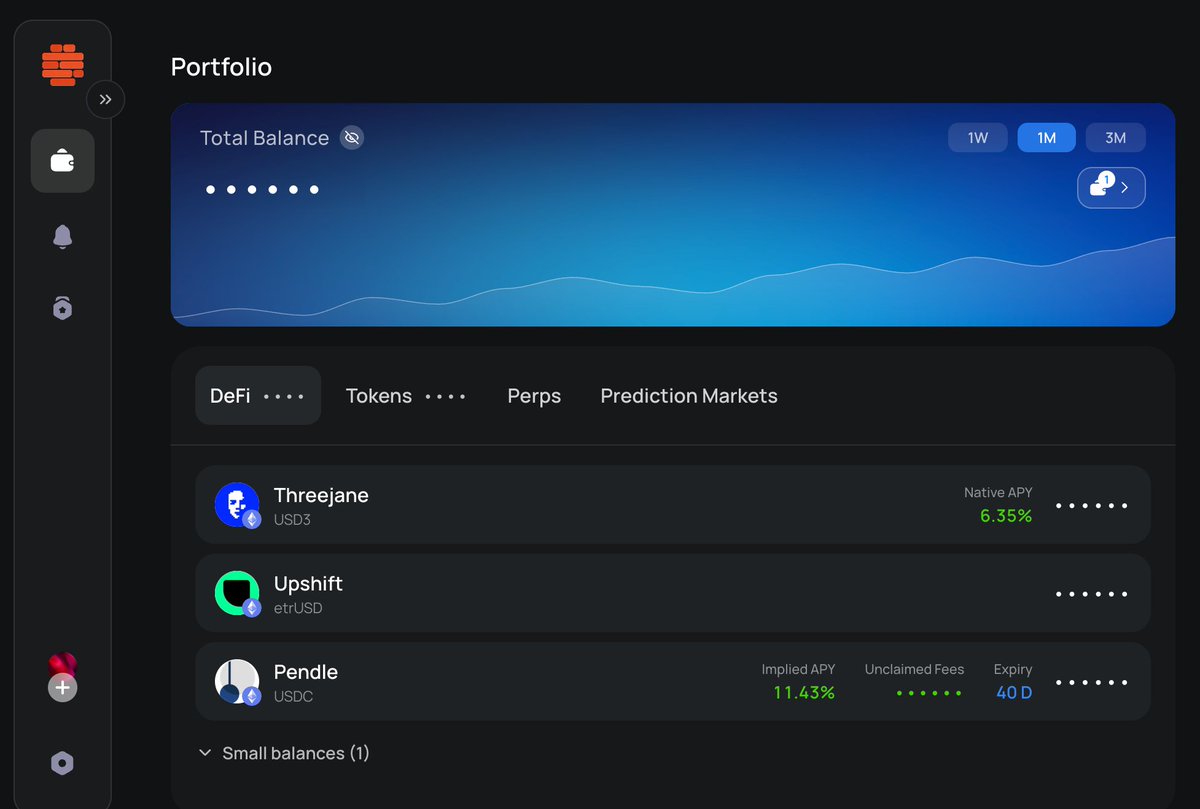Viewport: 1200px width, 809px height.
Task: Toggle Total Balance visibility eye icon
Action: (x=351, y=137)
